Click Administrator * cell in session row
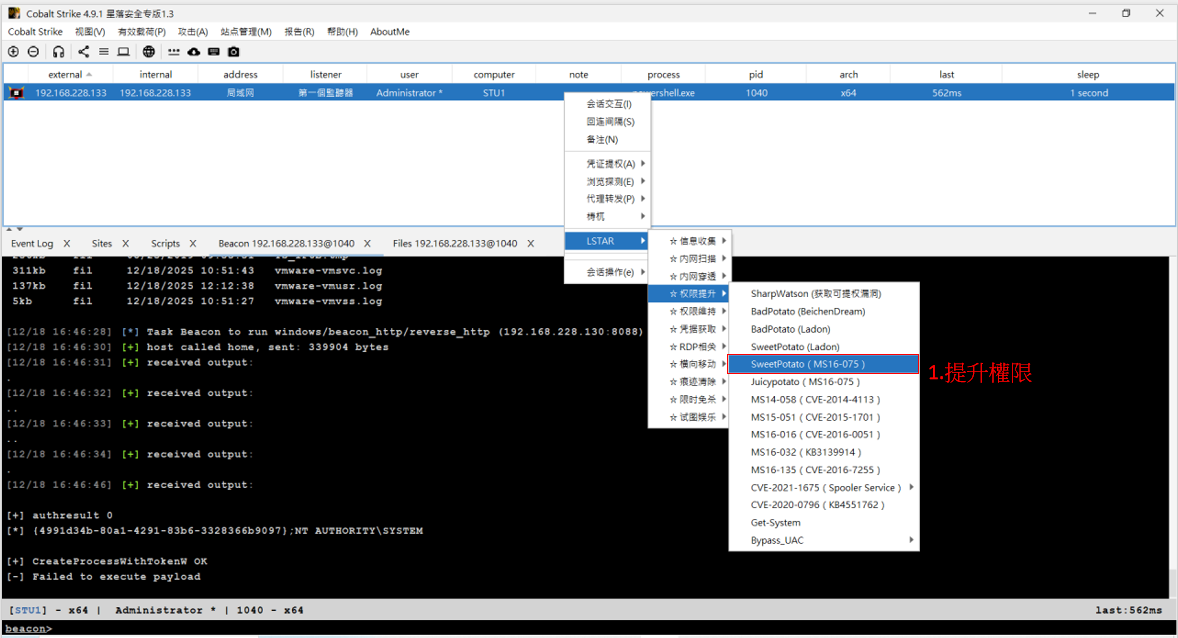Image resolution: width=1178 pixels, height=638 pixels. tap(409, 92)
